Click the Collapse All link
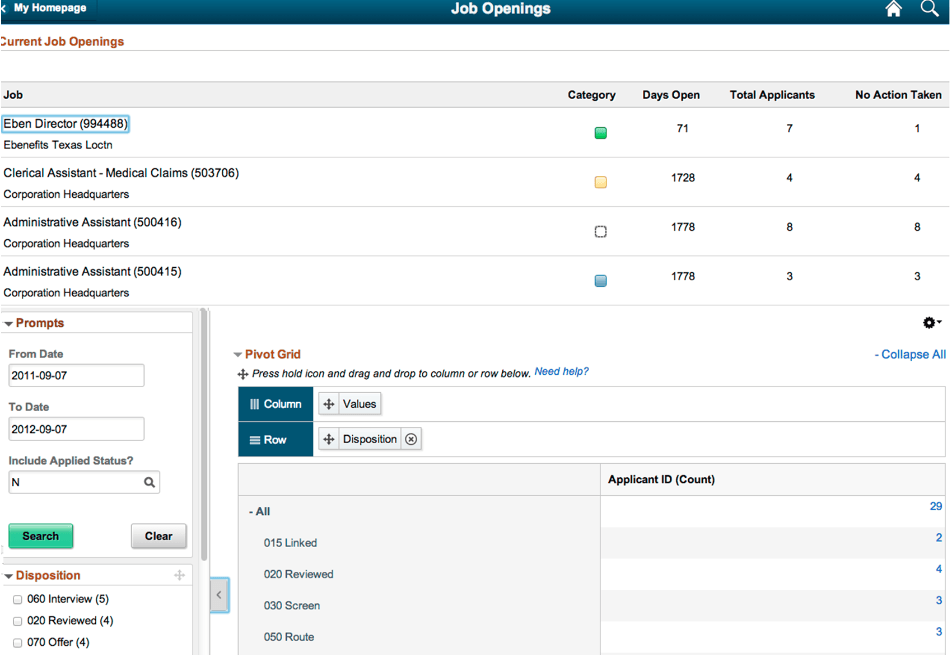This screenshot has width=951, height=655. pos(910,354)
